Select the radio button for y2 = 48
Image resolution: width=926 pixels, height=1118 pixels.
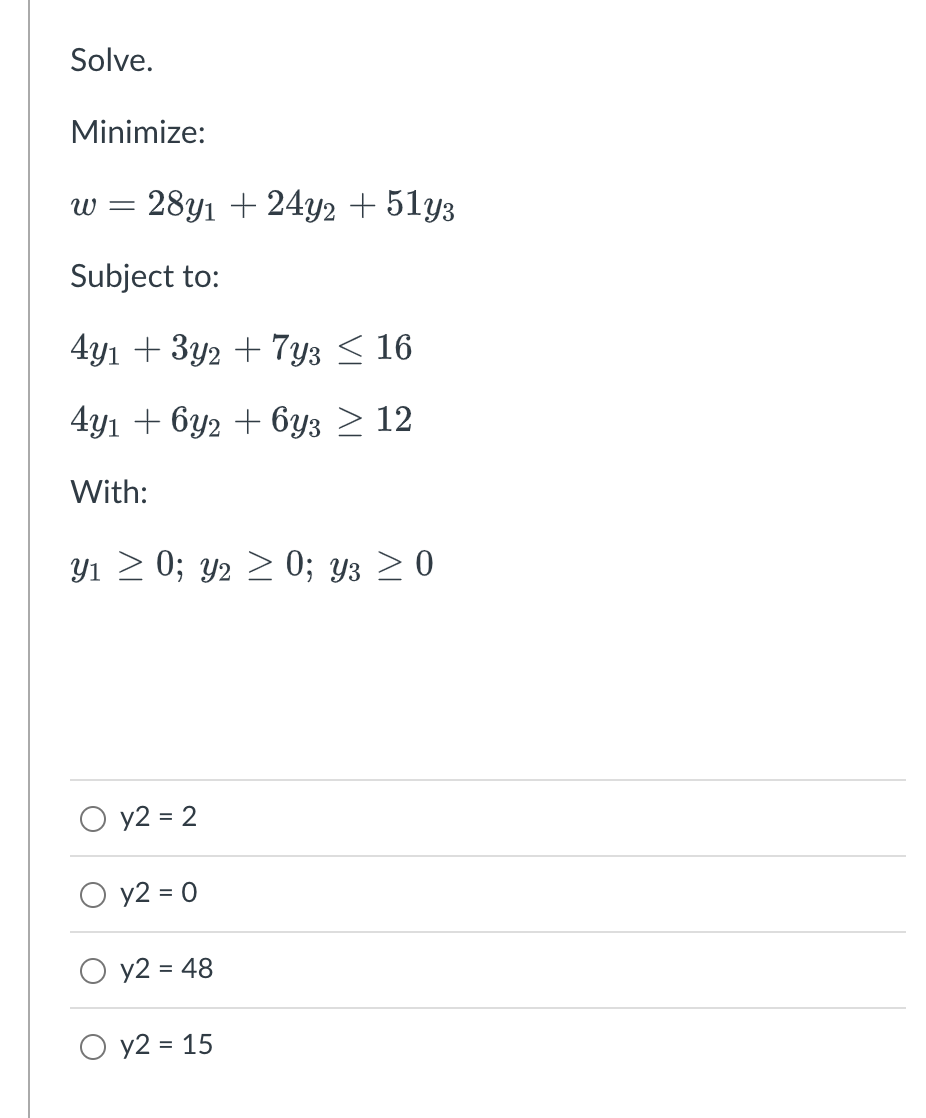(92, 970)
